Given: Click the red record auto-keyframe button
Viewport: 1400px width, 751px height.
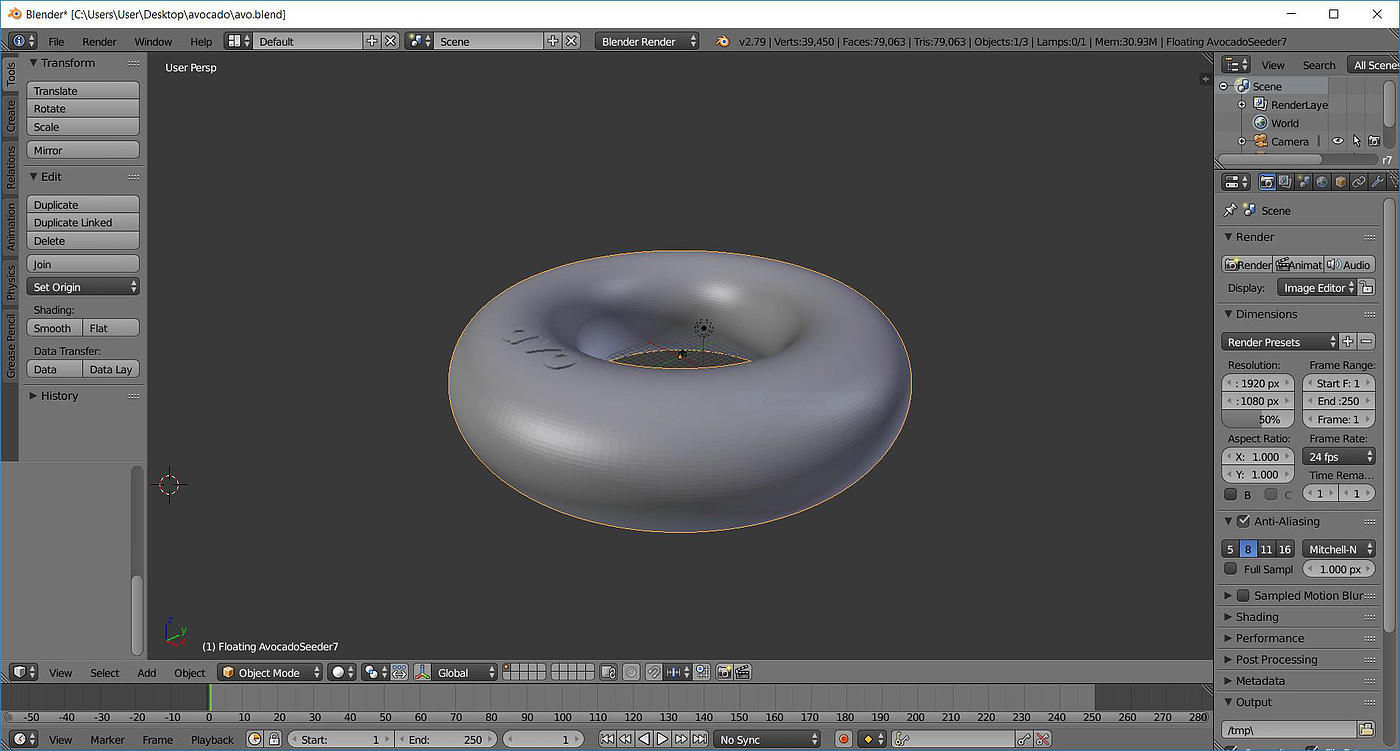Looking at the screenshot, I should coord(843,740).
